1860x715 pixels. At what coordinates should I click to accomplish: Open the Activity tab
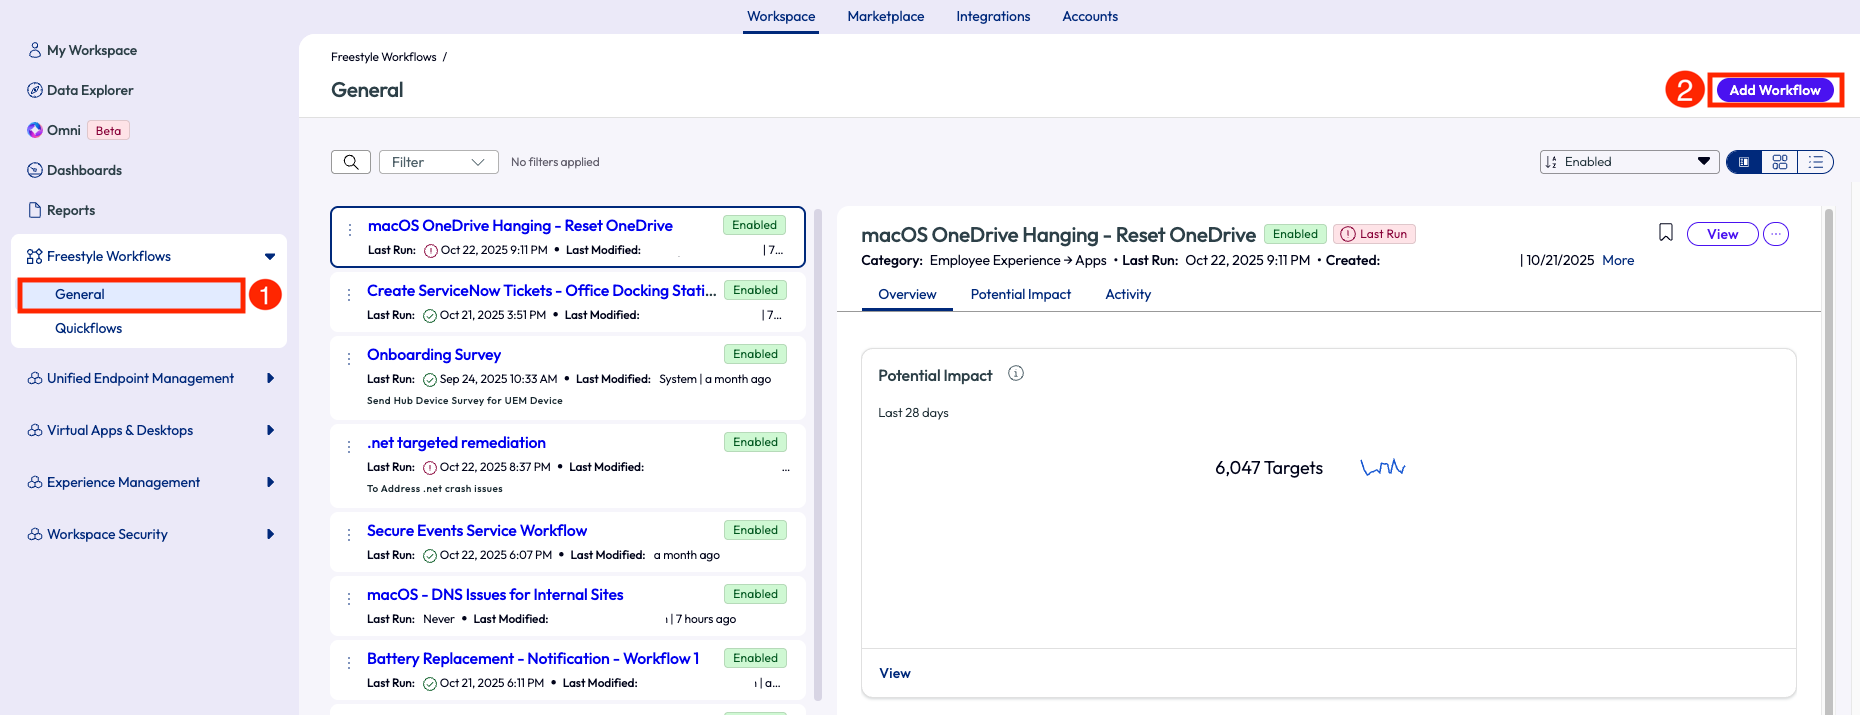pos(1127,294)
